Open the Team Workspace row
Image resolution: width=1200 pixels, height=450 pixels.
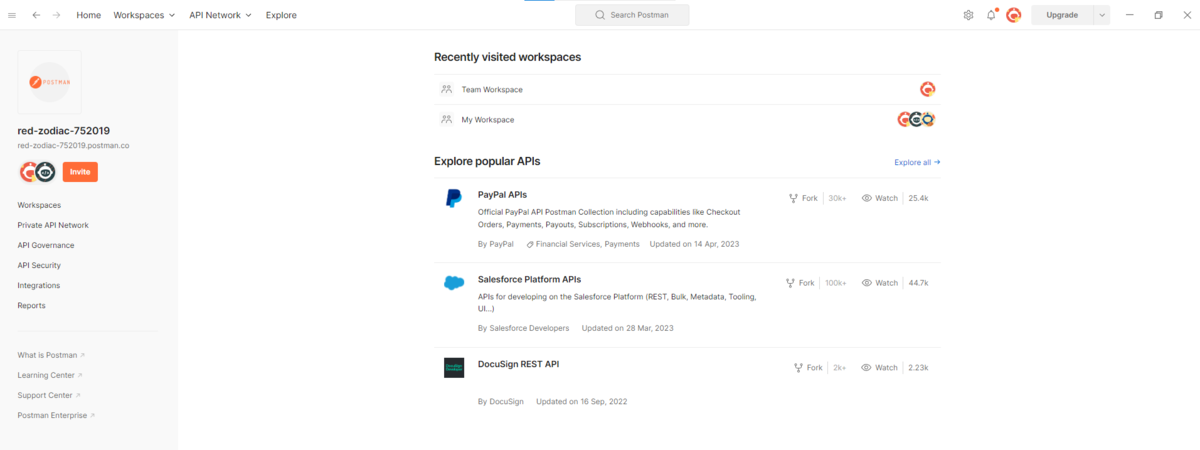tap(688, 89)
